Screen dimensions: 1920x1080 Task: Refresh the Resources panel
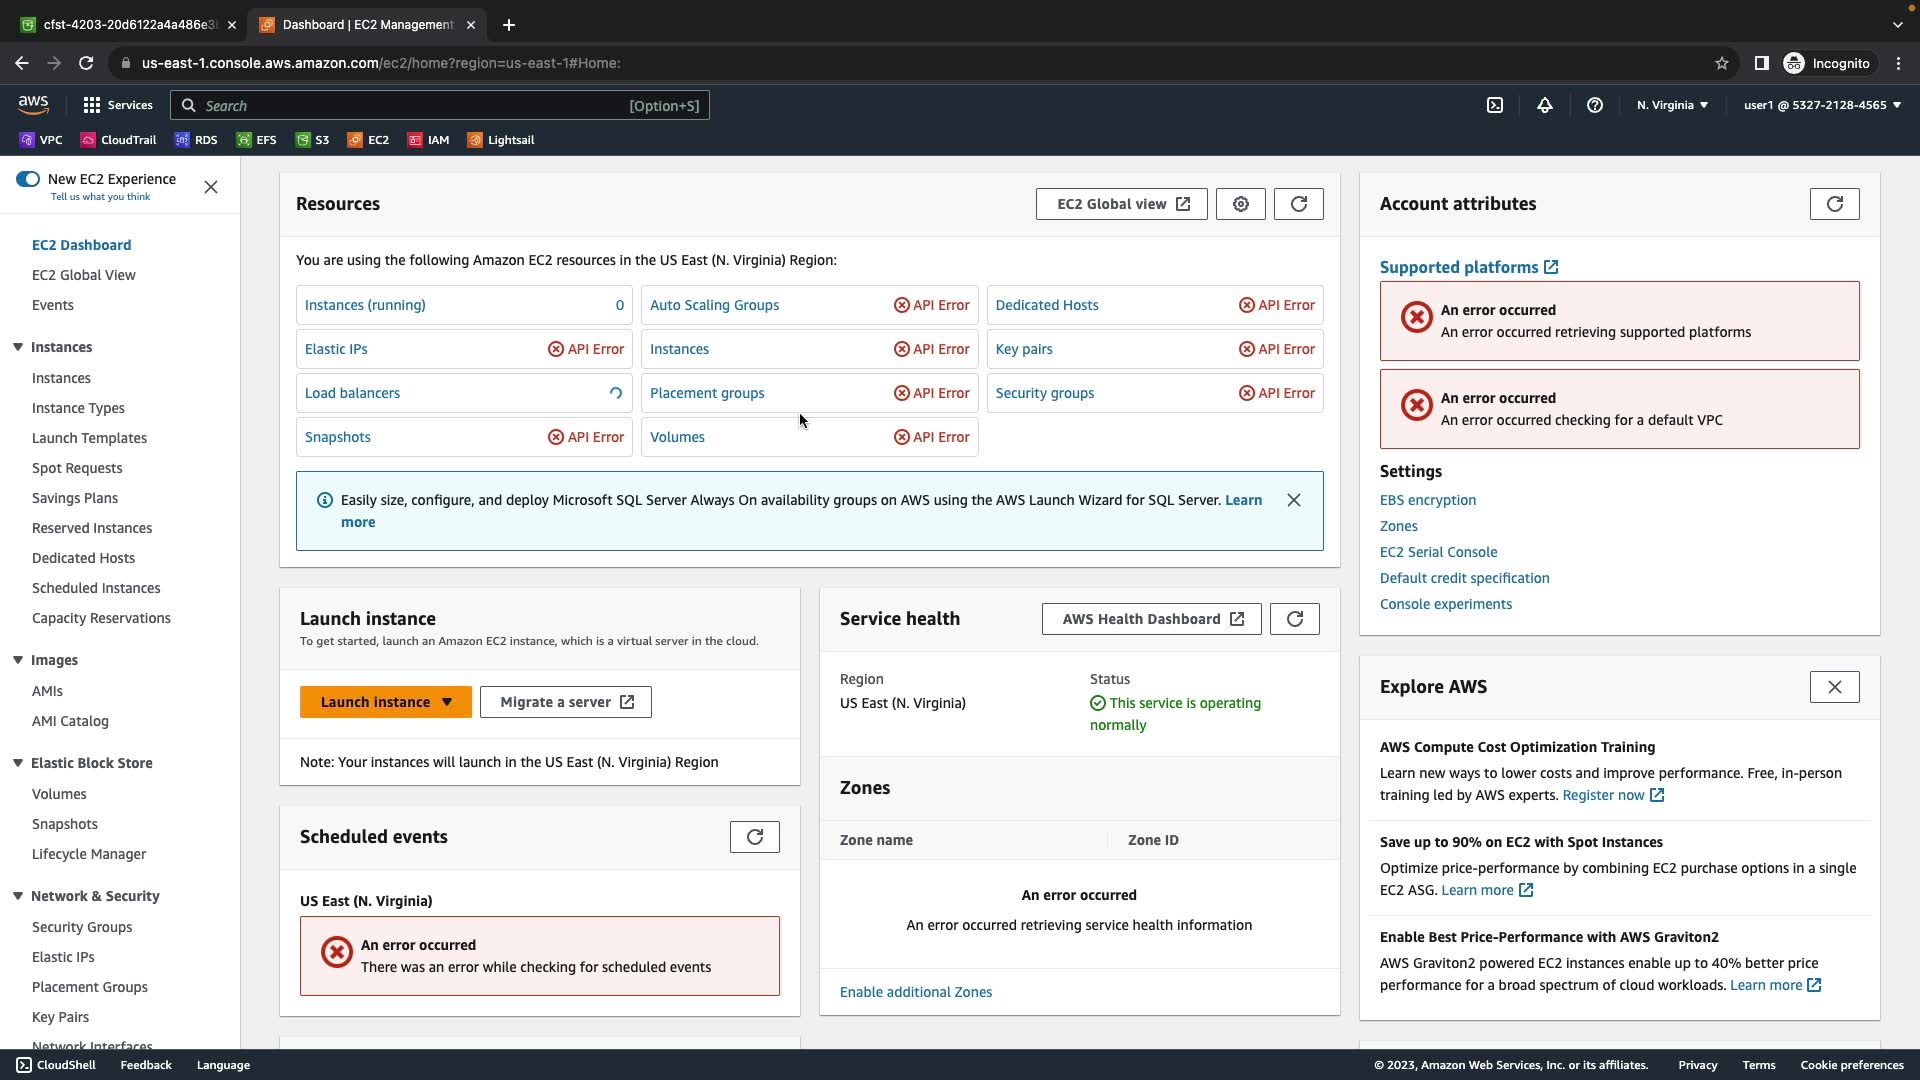click(1298, 204)
